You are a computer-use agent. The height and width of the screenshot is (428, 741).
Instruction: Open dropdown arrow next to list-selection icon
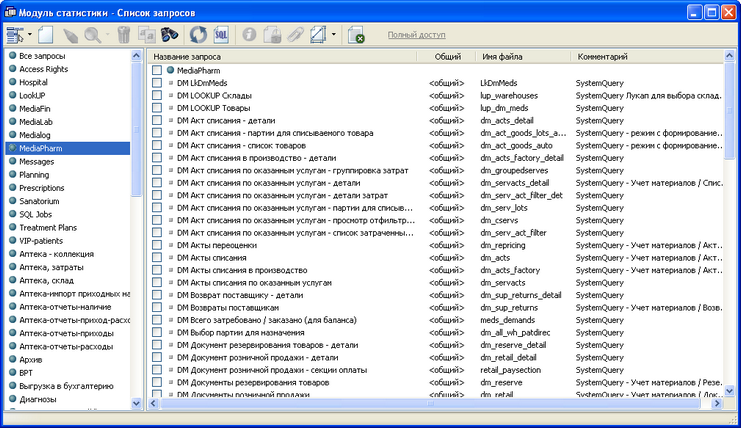coord(30,34)
